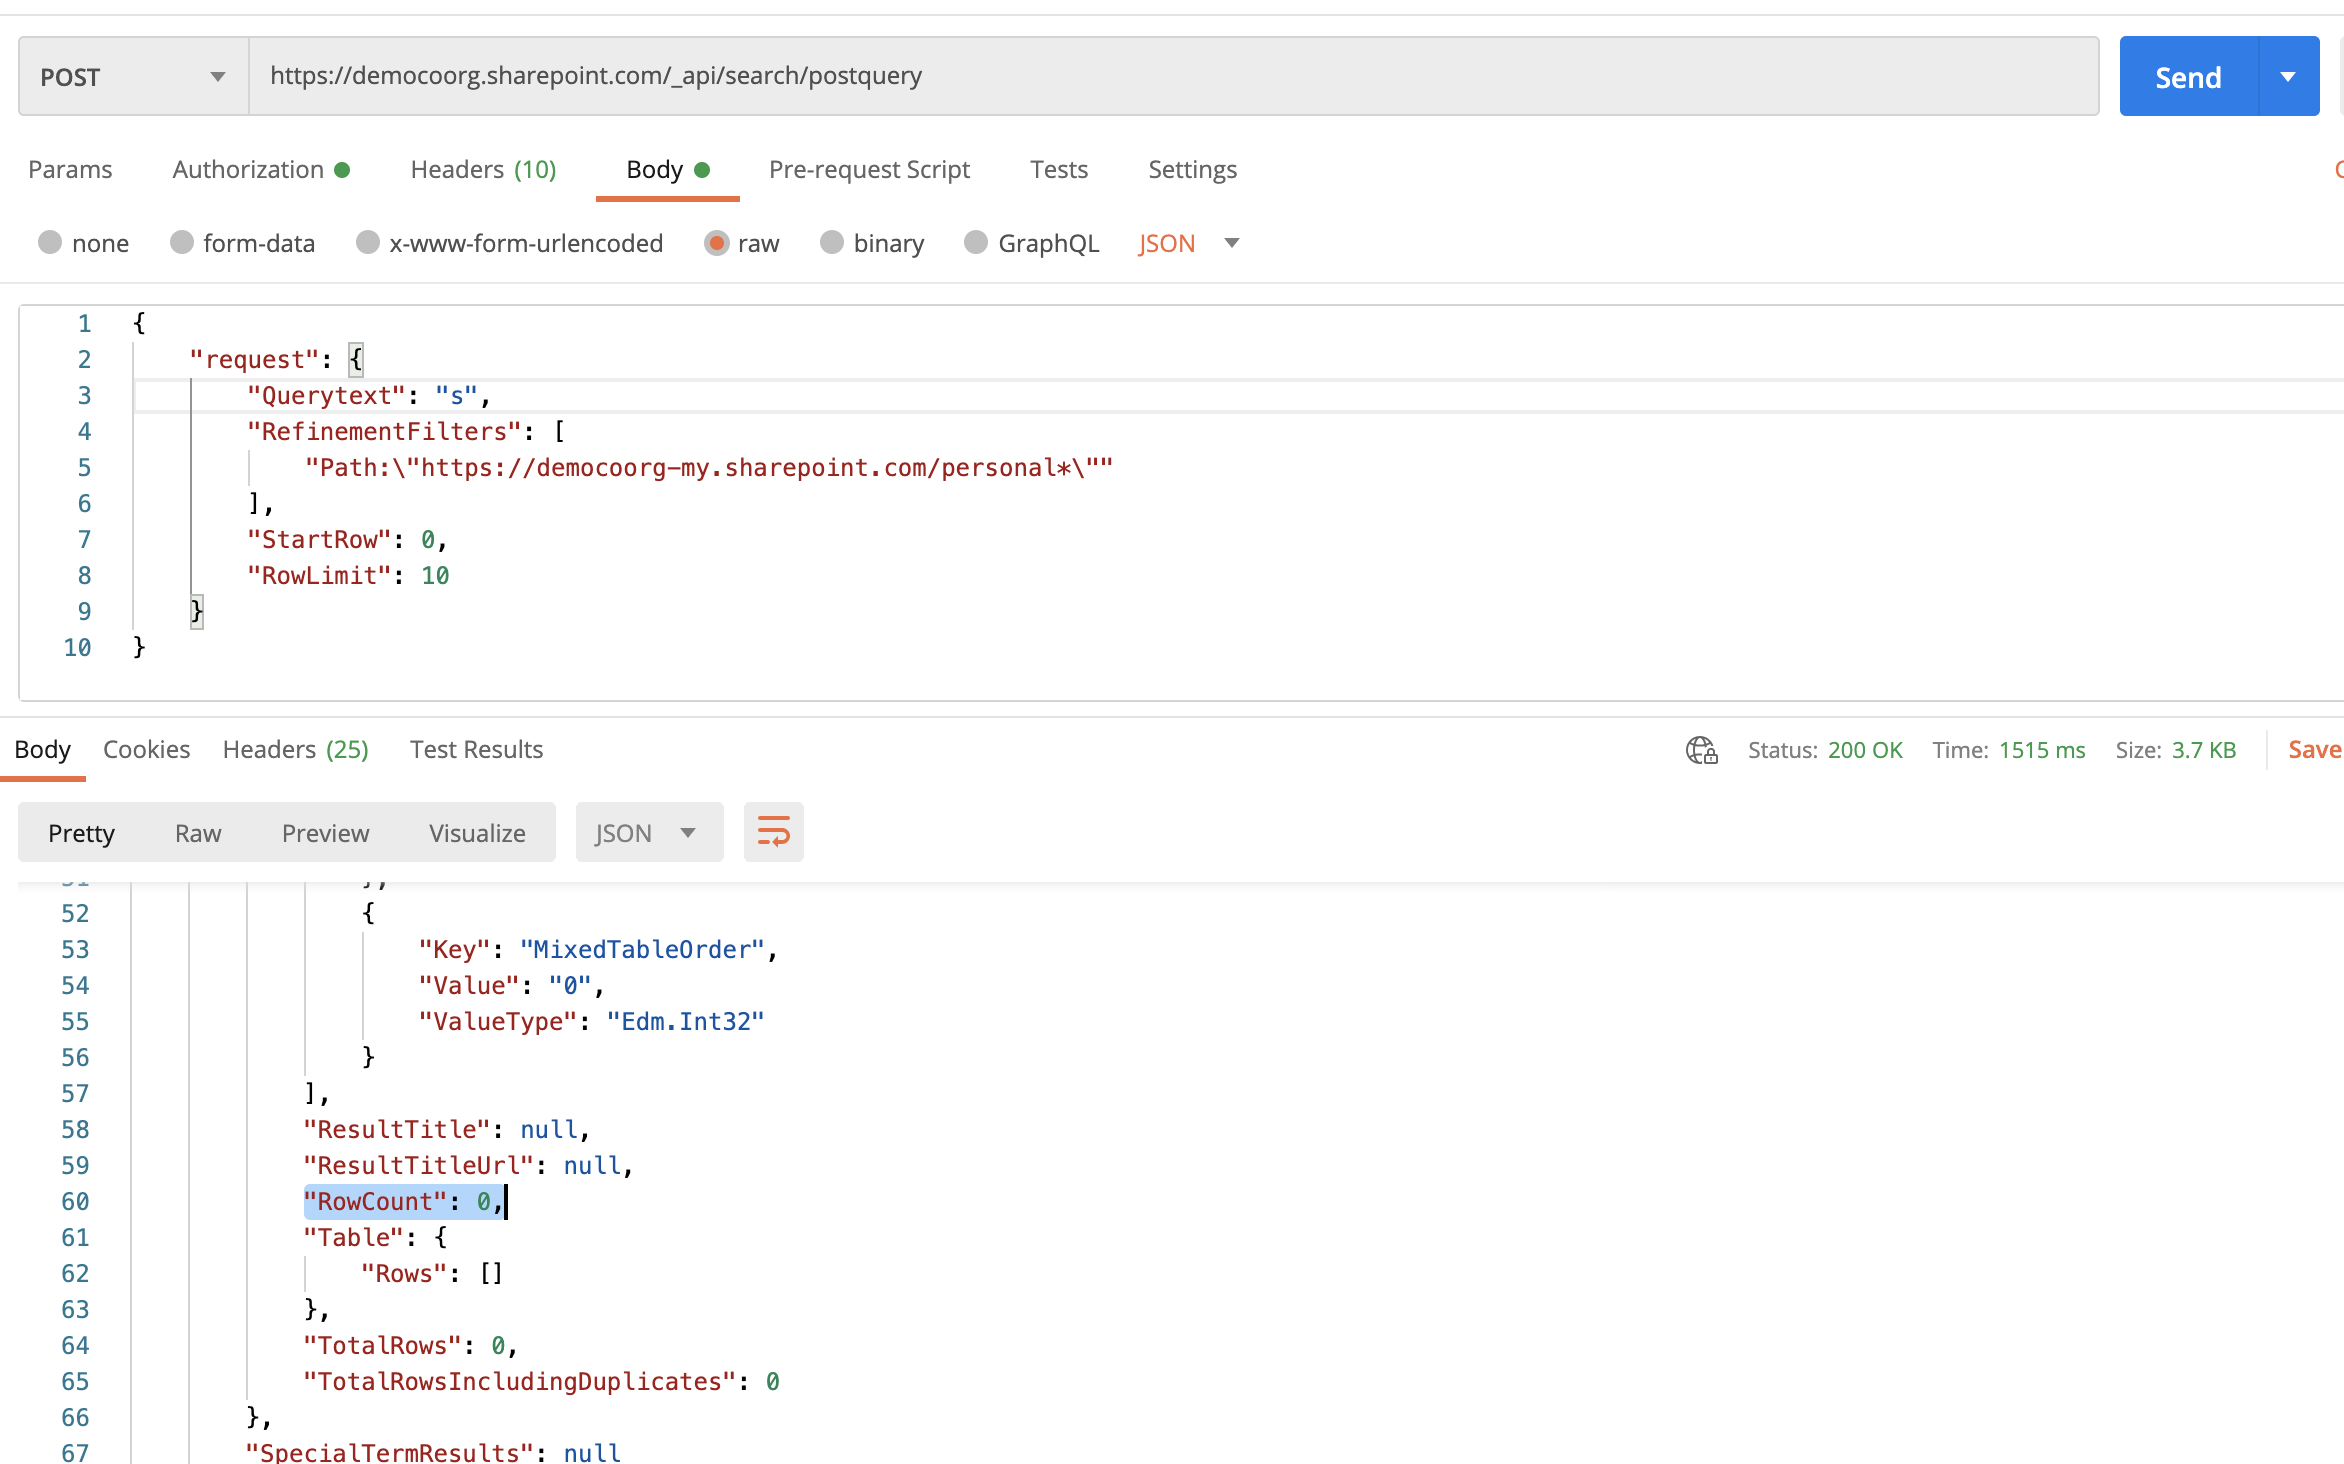Choose the GraphQL body option
This screenshot has height=1464, width=2344.
(1031, 243)
